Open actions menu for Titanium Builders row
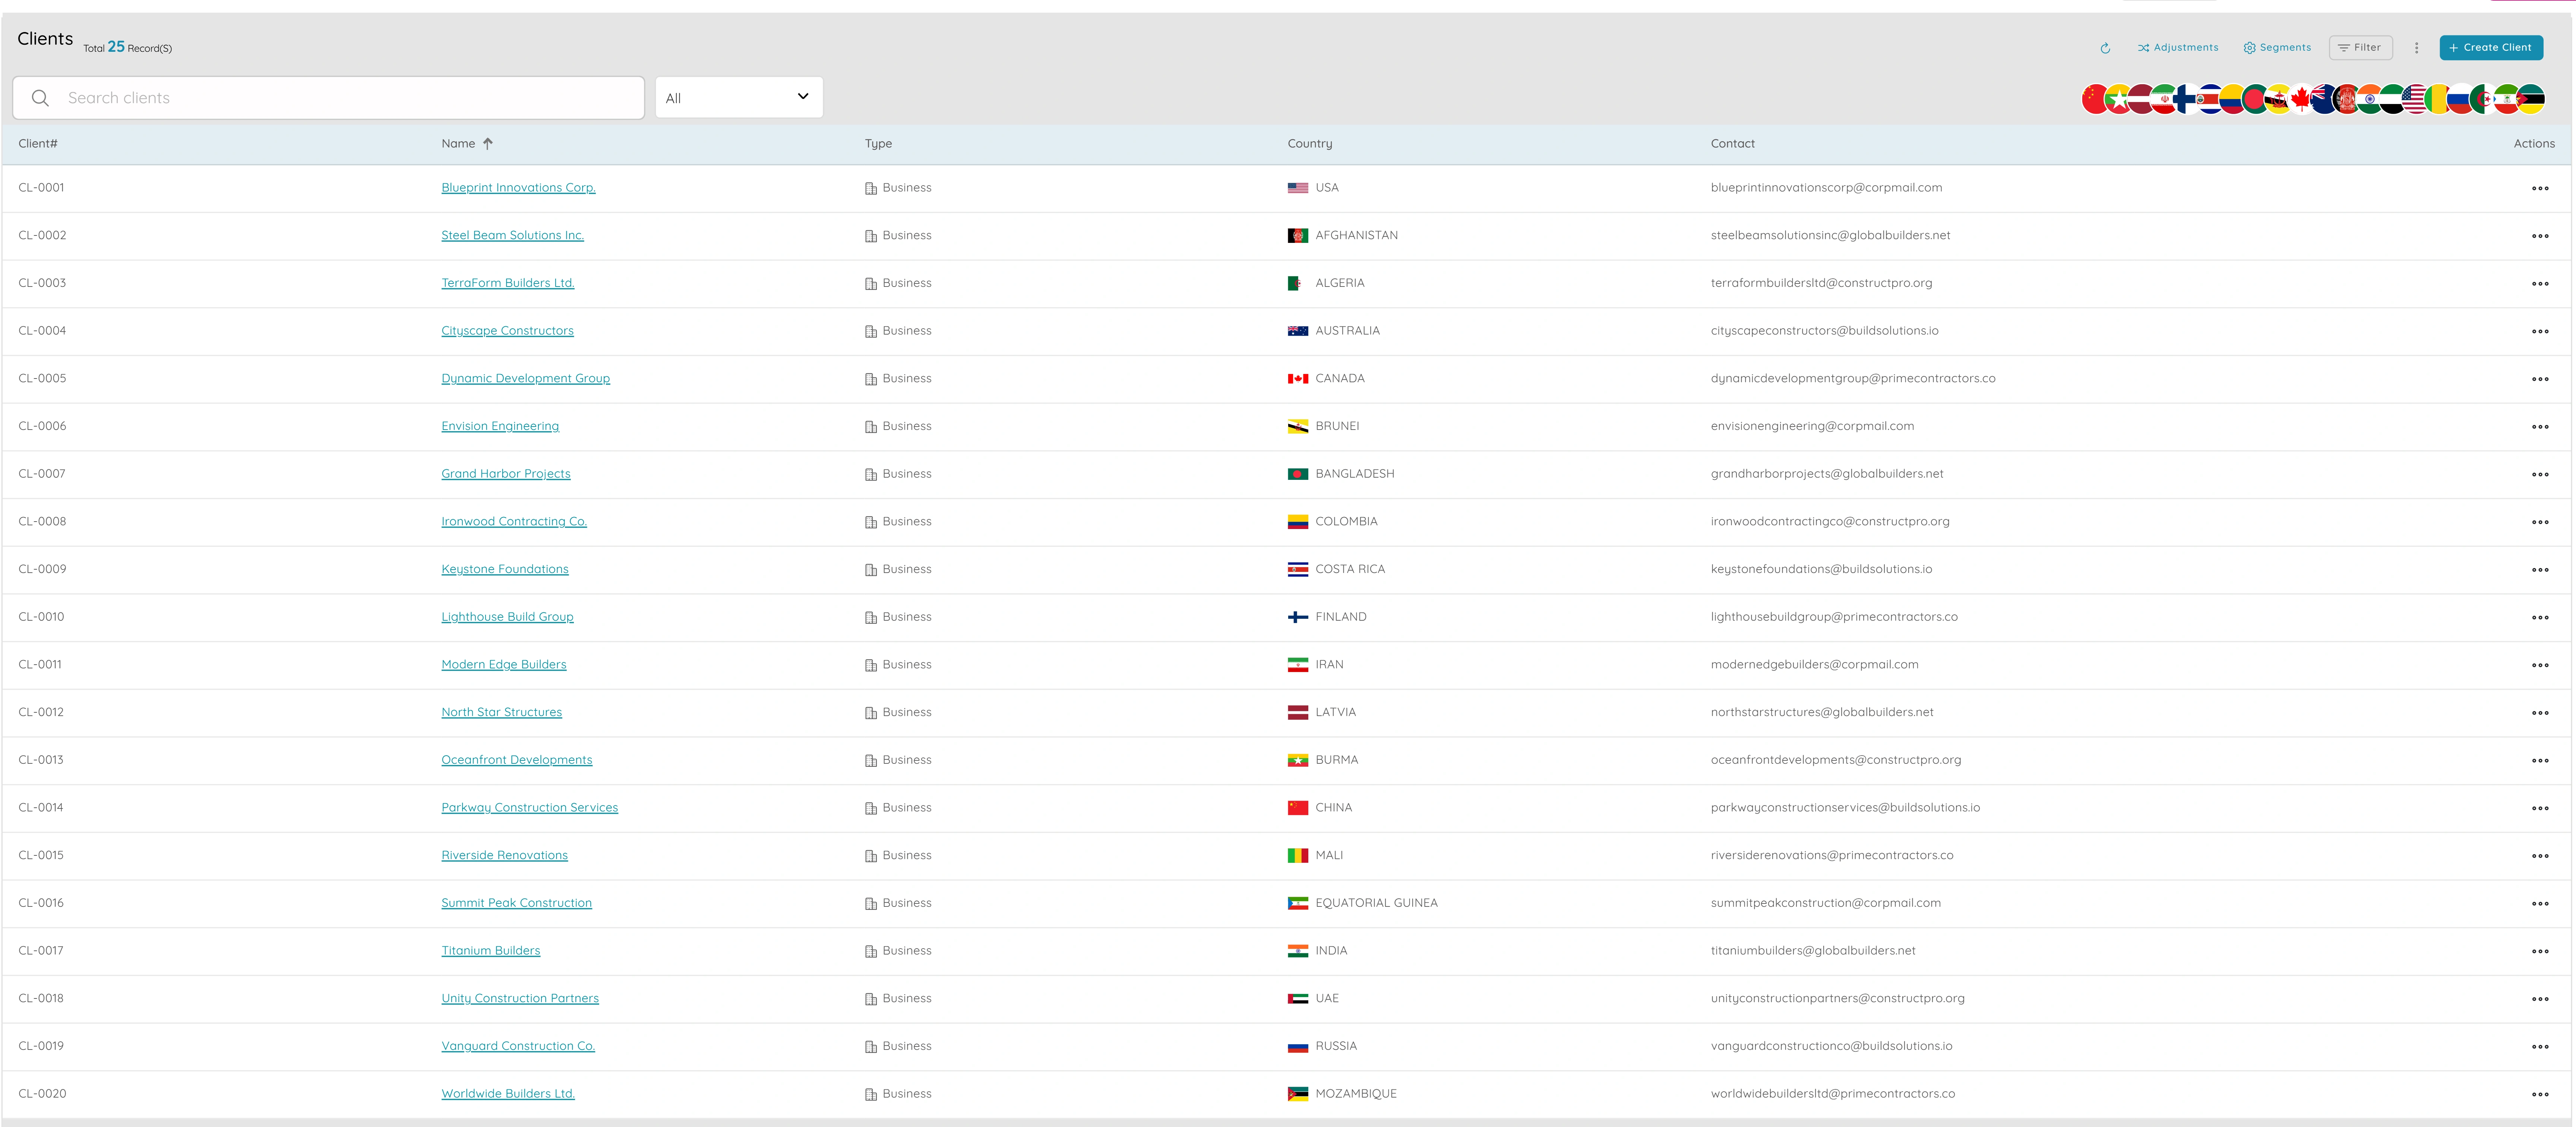 (2539, 952)
